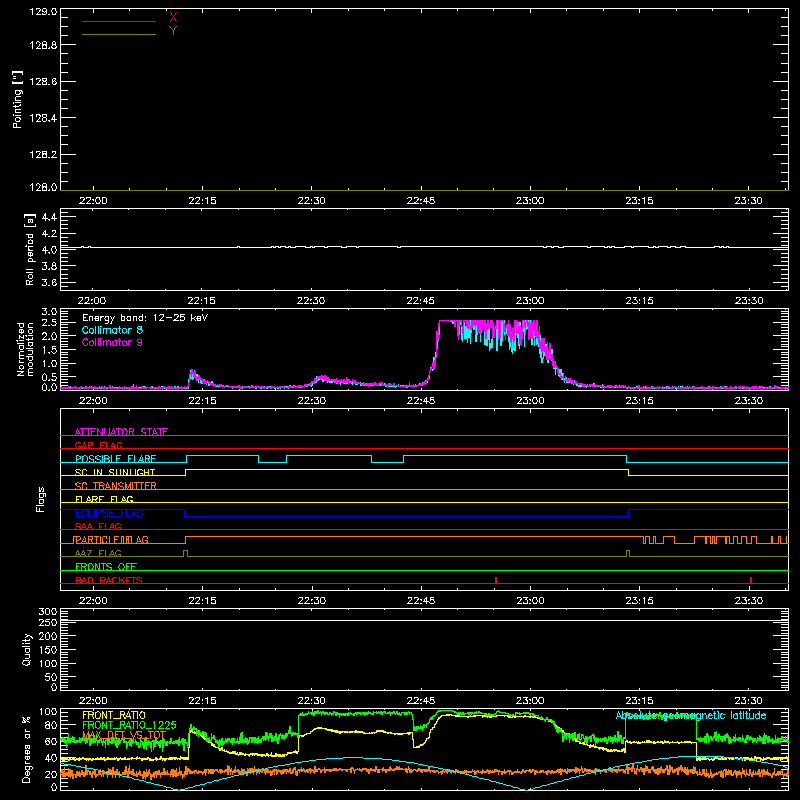Select the X legend label
The height and width of the screenshot is (800, 800).
point(173,17)
